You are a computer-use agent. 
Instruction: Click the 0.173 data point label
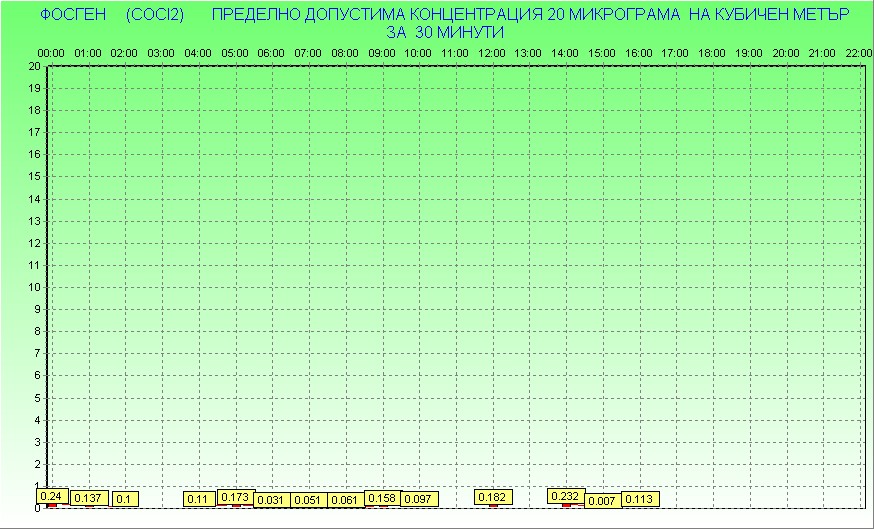tap(235, 496)
